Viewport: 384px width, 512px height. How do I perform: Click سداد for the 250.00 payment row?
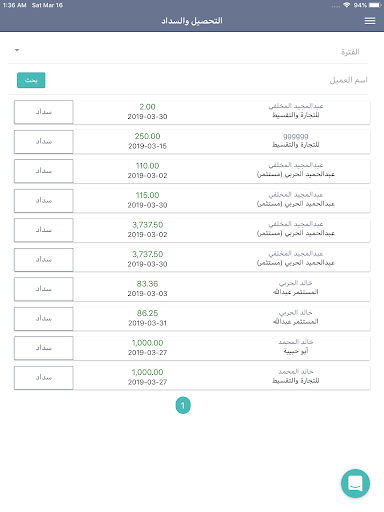(x=44, y=142)
